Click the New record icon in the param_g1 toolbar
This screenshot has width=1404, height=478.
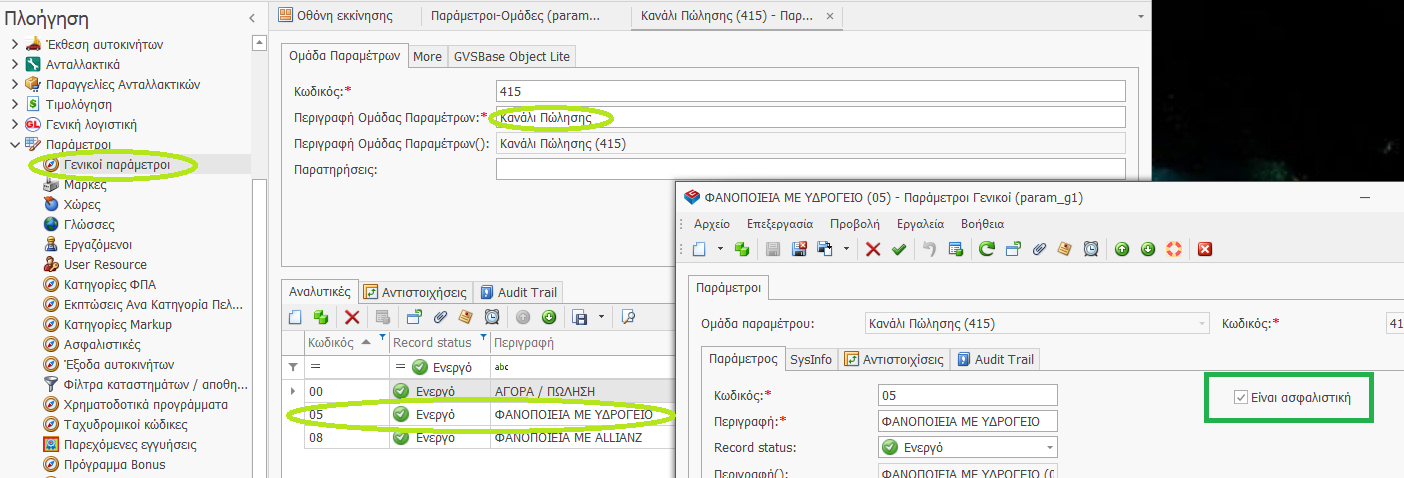[x=699, y=249]
